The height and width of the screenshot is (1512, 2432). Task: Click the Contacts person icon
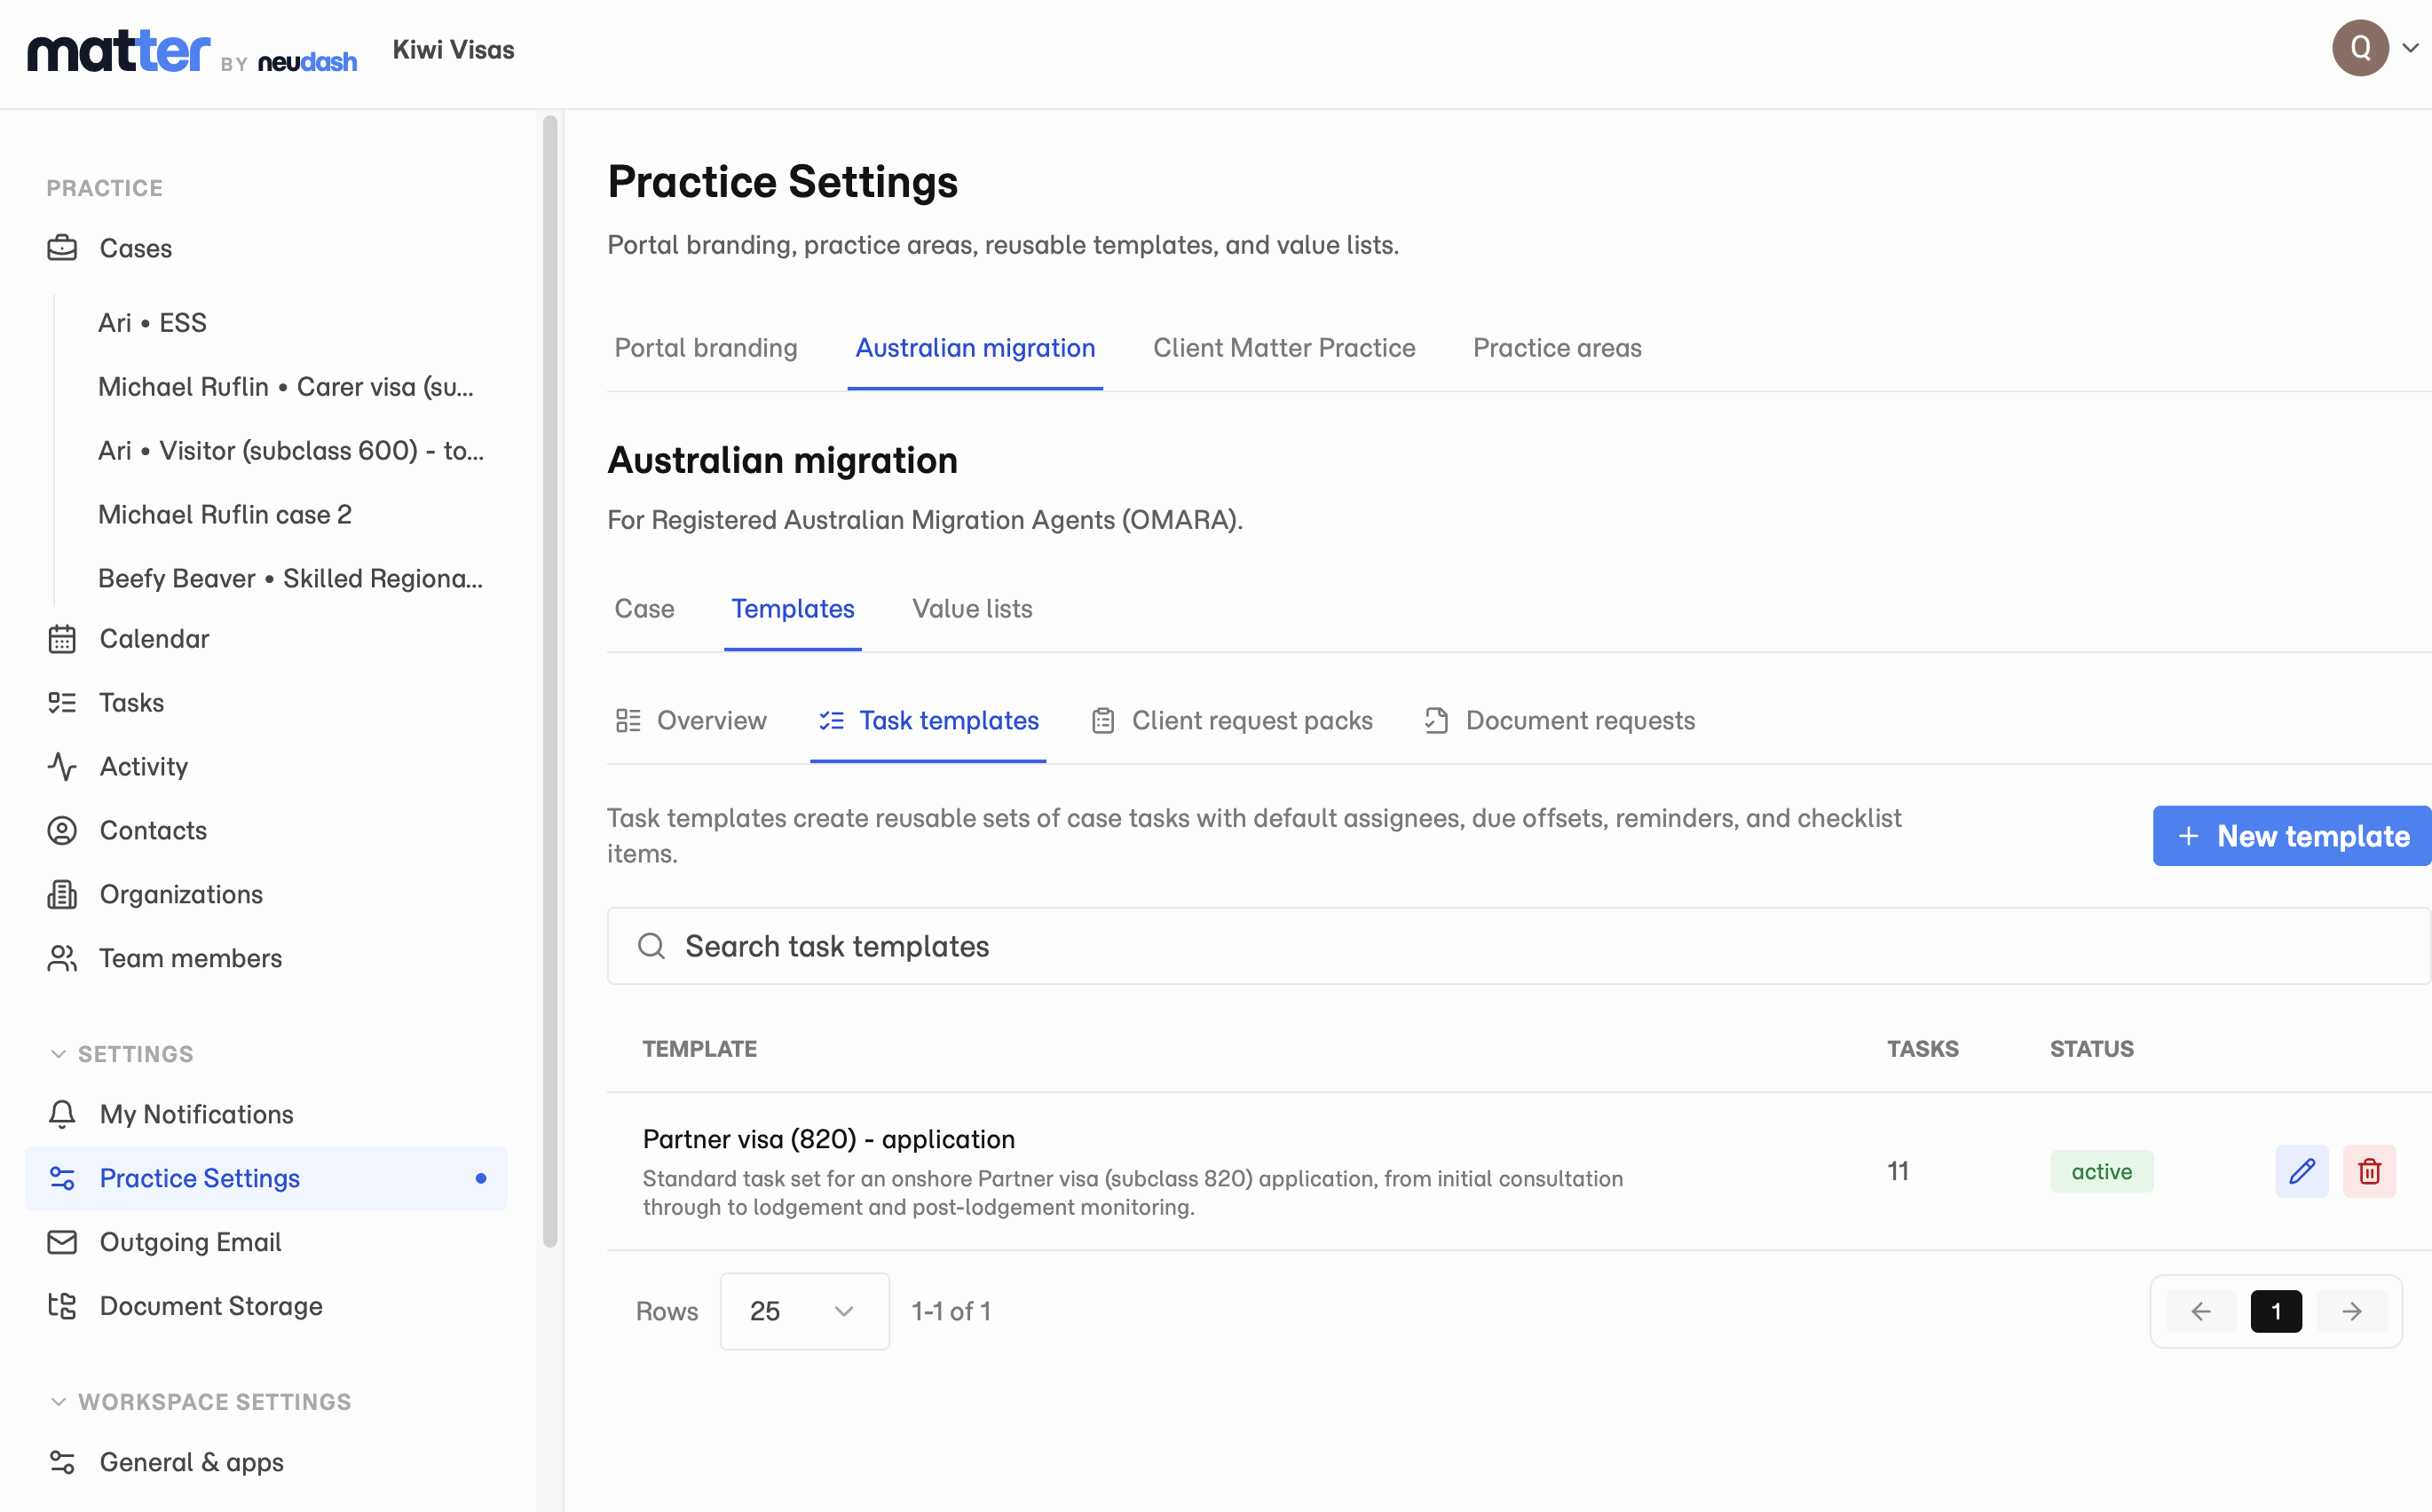tap(62, 831)
